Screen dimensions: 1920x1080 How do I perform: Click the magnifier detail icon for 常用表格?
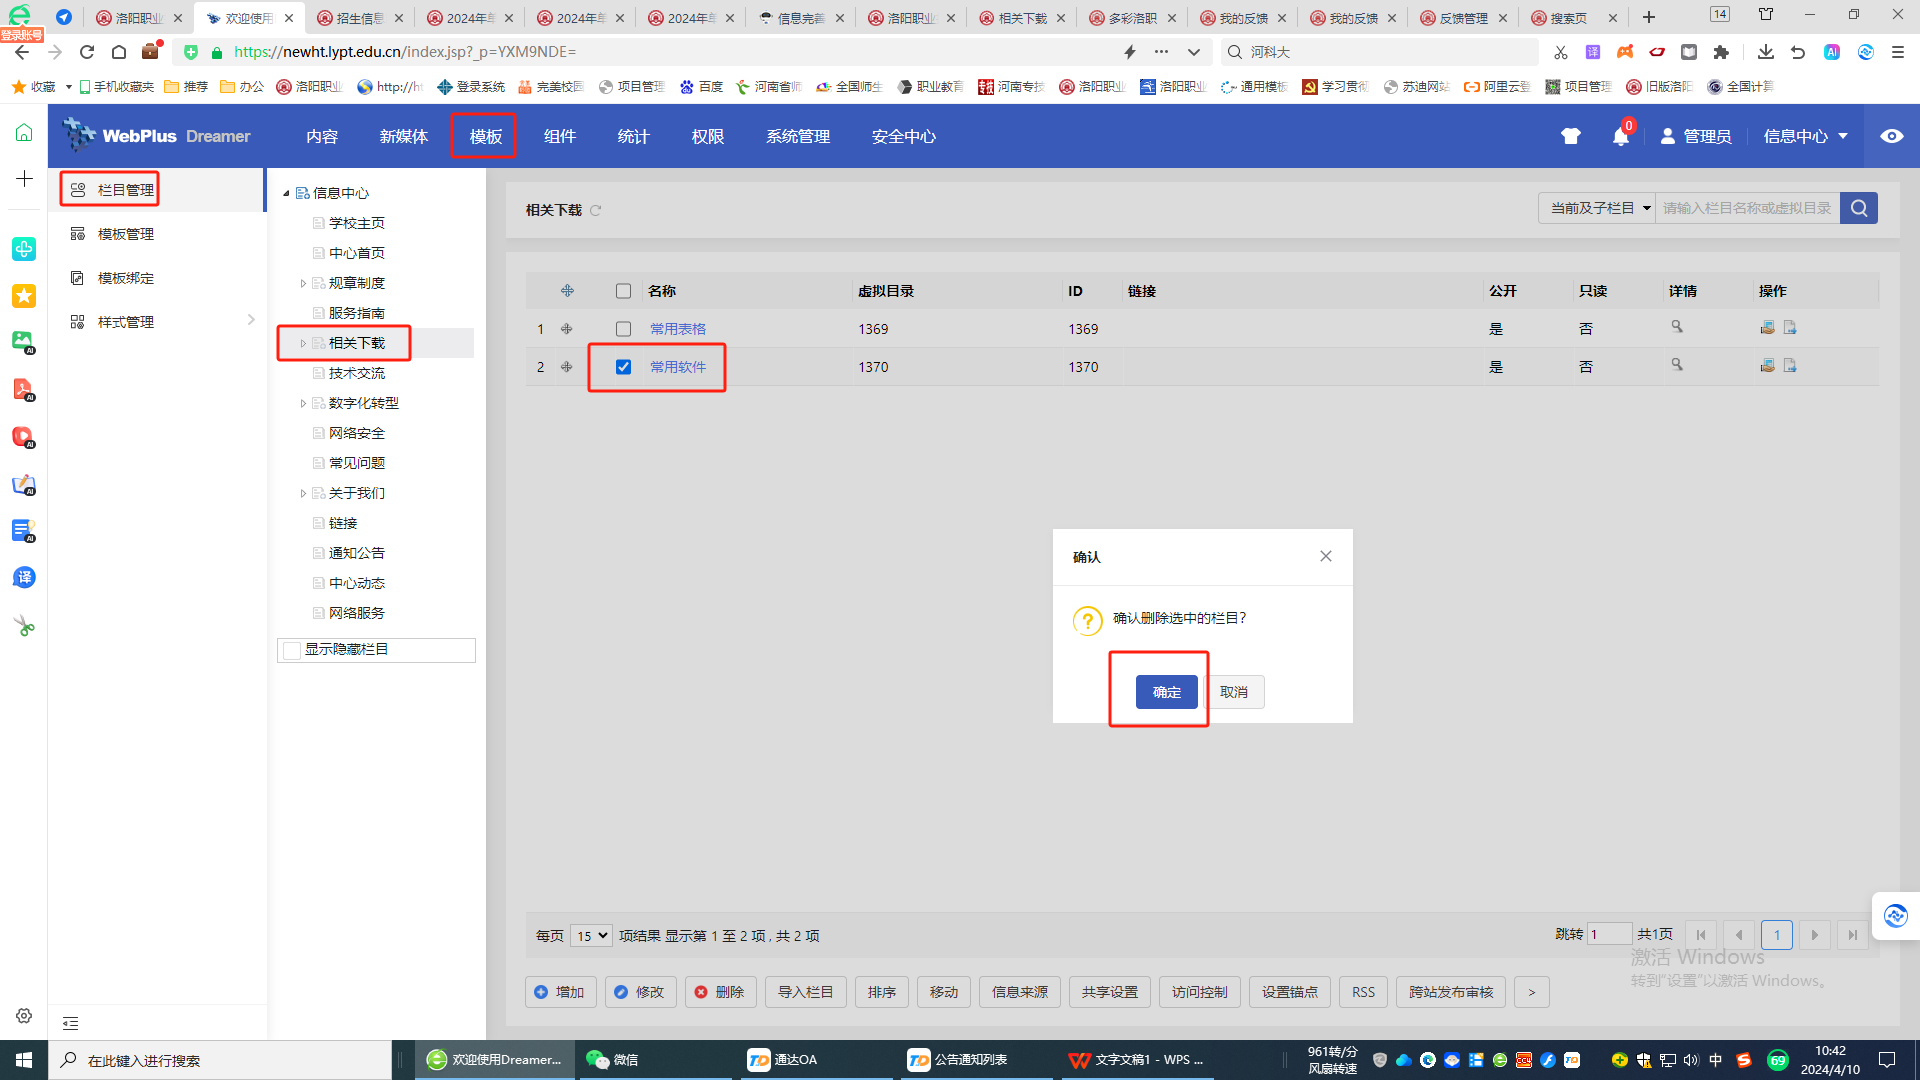click(1677, 327)
